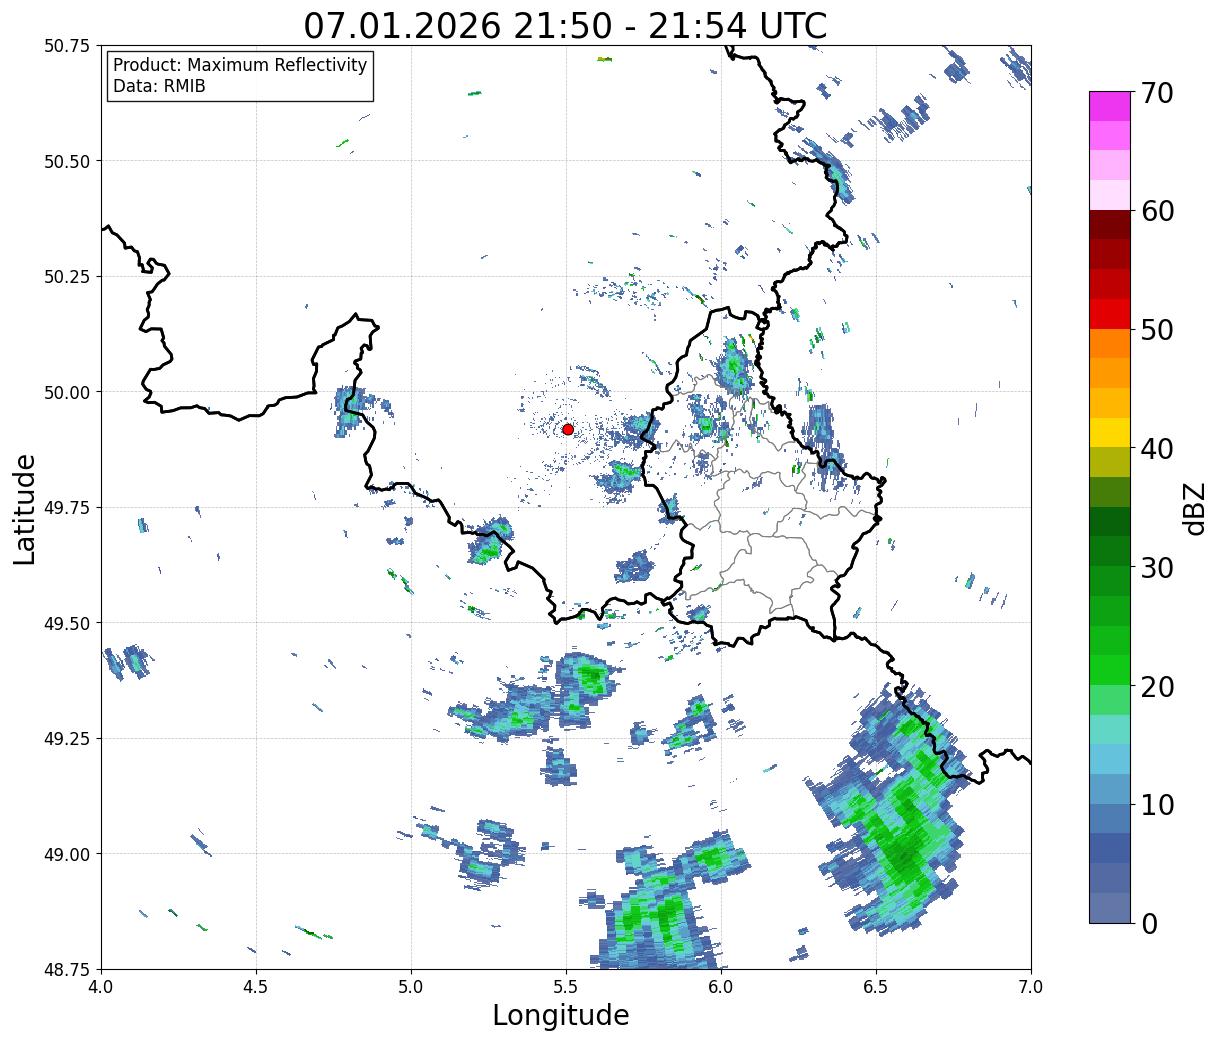Click the bright green swatch just above 20
Image resolution: width=1219 pixels, height=1040 pixels.
(1110, 670)
